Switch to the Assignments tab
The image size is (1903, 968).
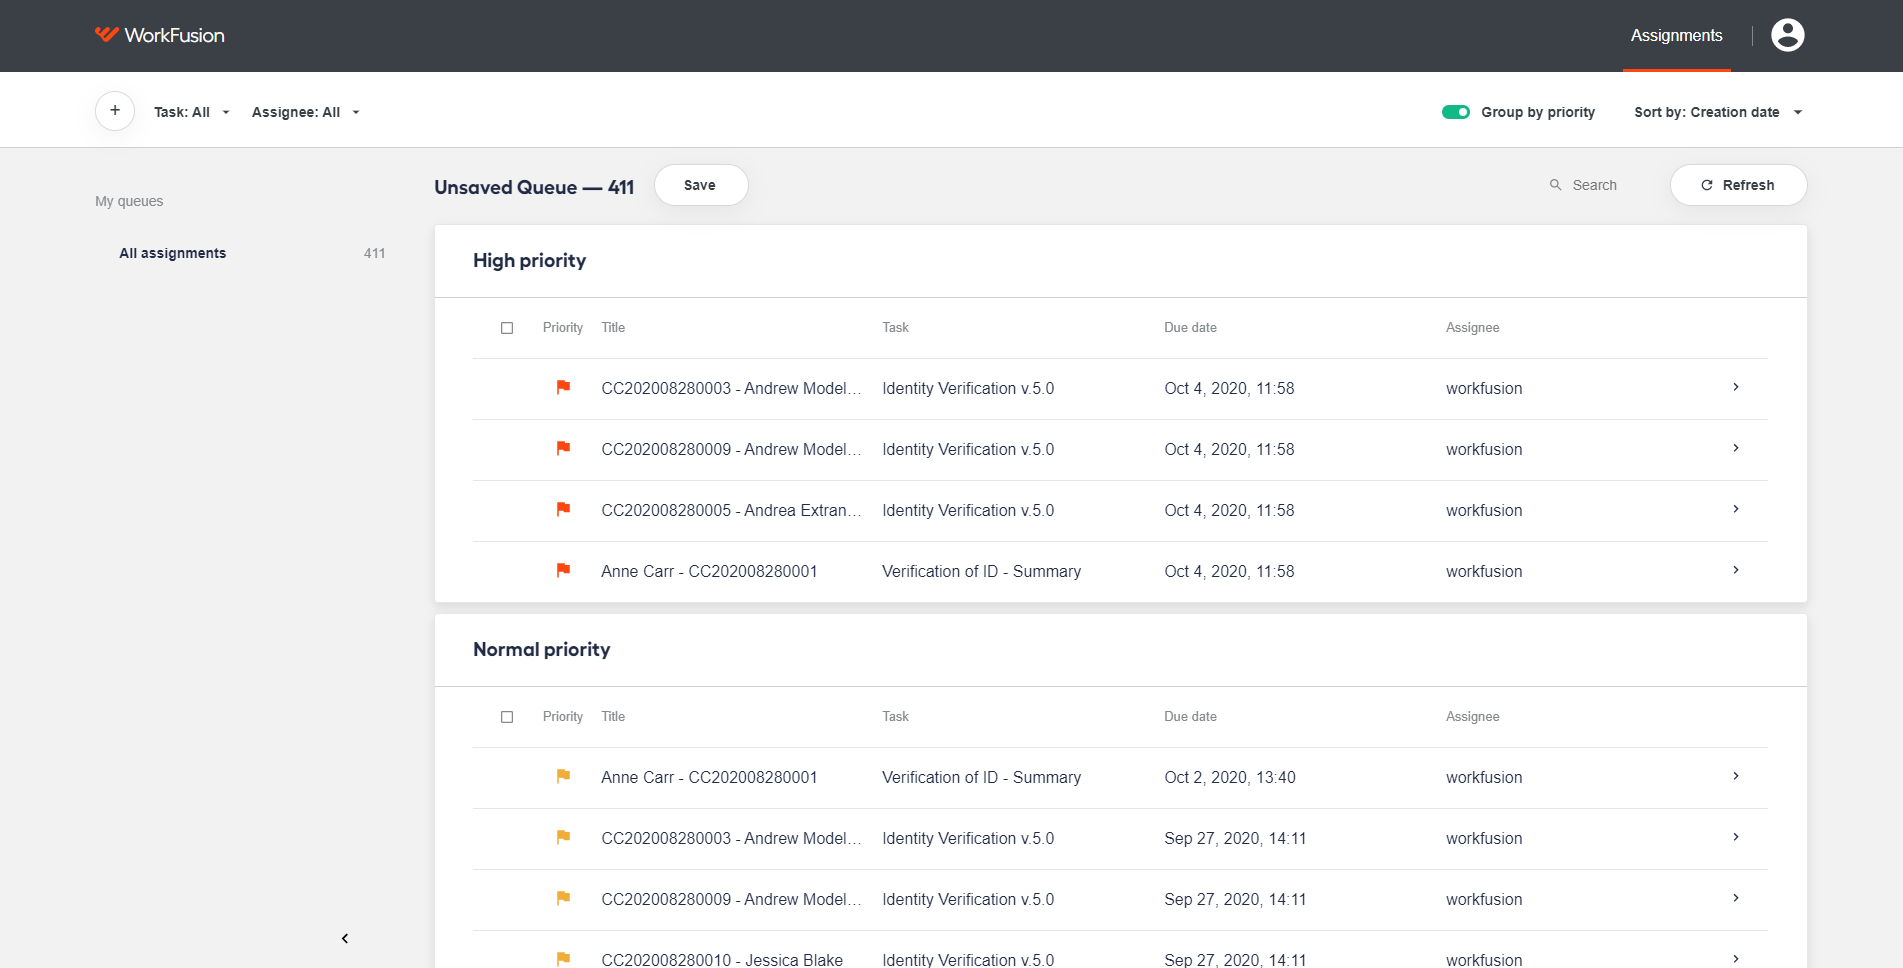tap(1676, 36)
